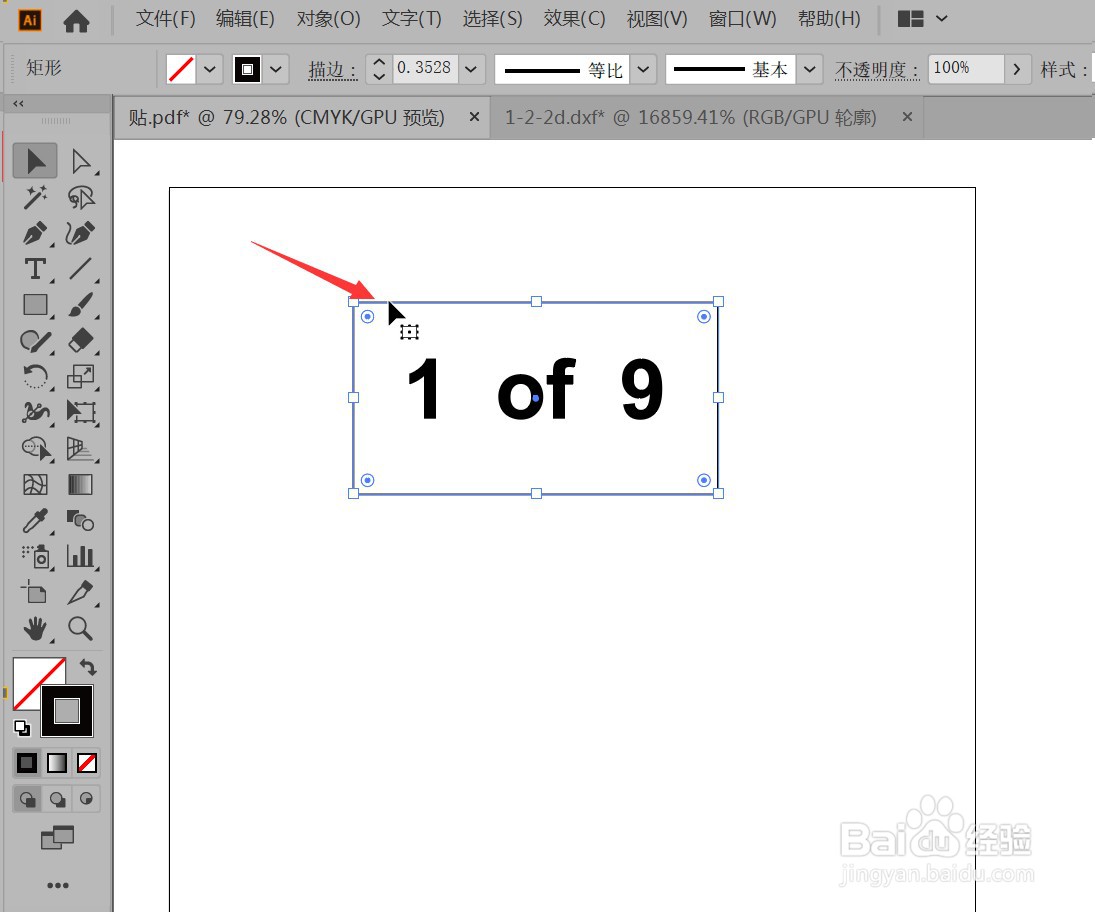1095x912 pixels.
Task: Choose the Lasso tool
Action: pyautogui.click(x=81, y=198)
